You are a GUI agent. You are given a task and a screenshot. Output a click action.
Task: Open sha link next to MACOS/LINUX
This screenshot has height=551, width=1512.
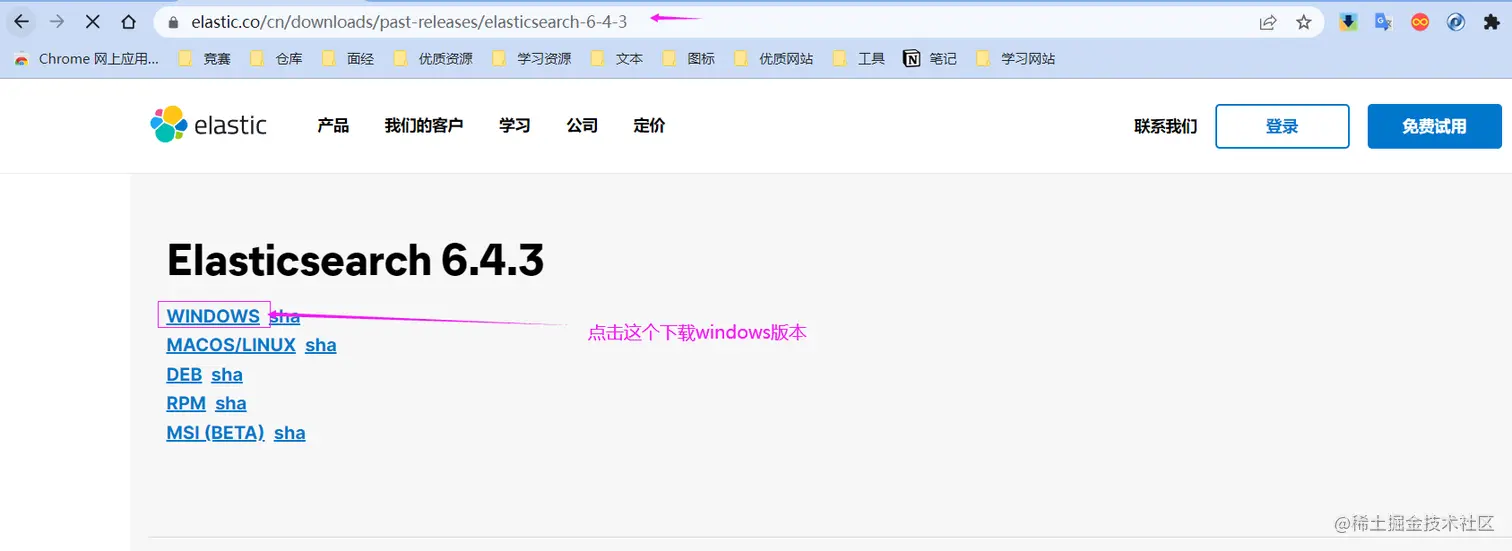[321, 345]
